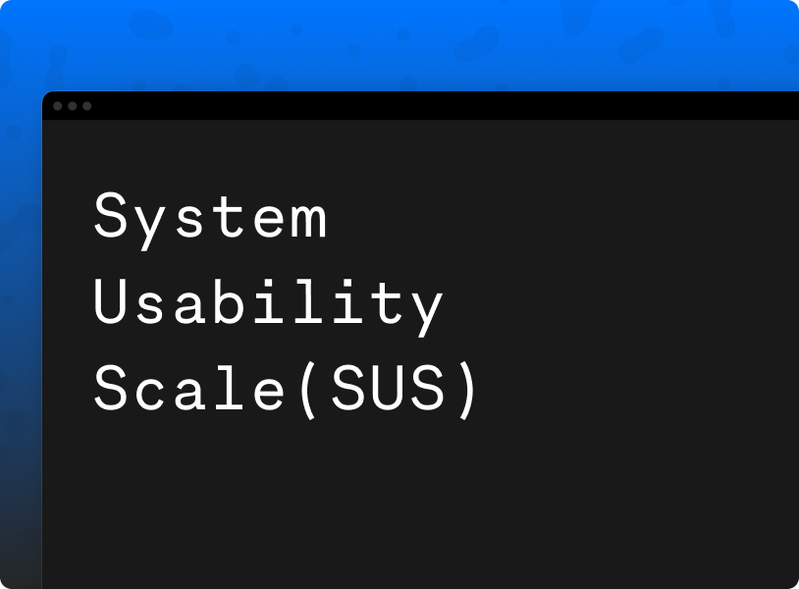Click the word "System"
Image resolution: width=799 pixels, height=589 pixels.
point(210,218)
